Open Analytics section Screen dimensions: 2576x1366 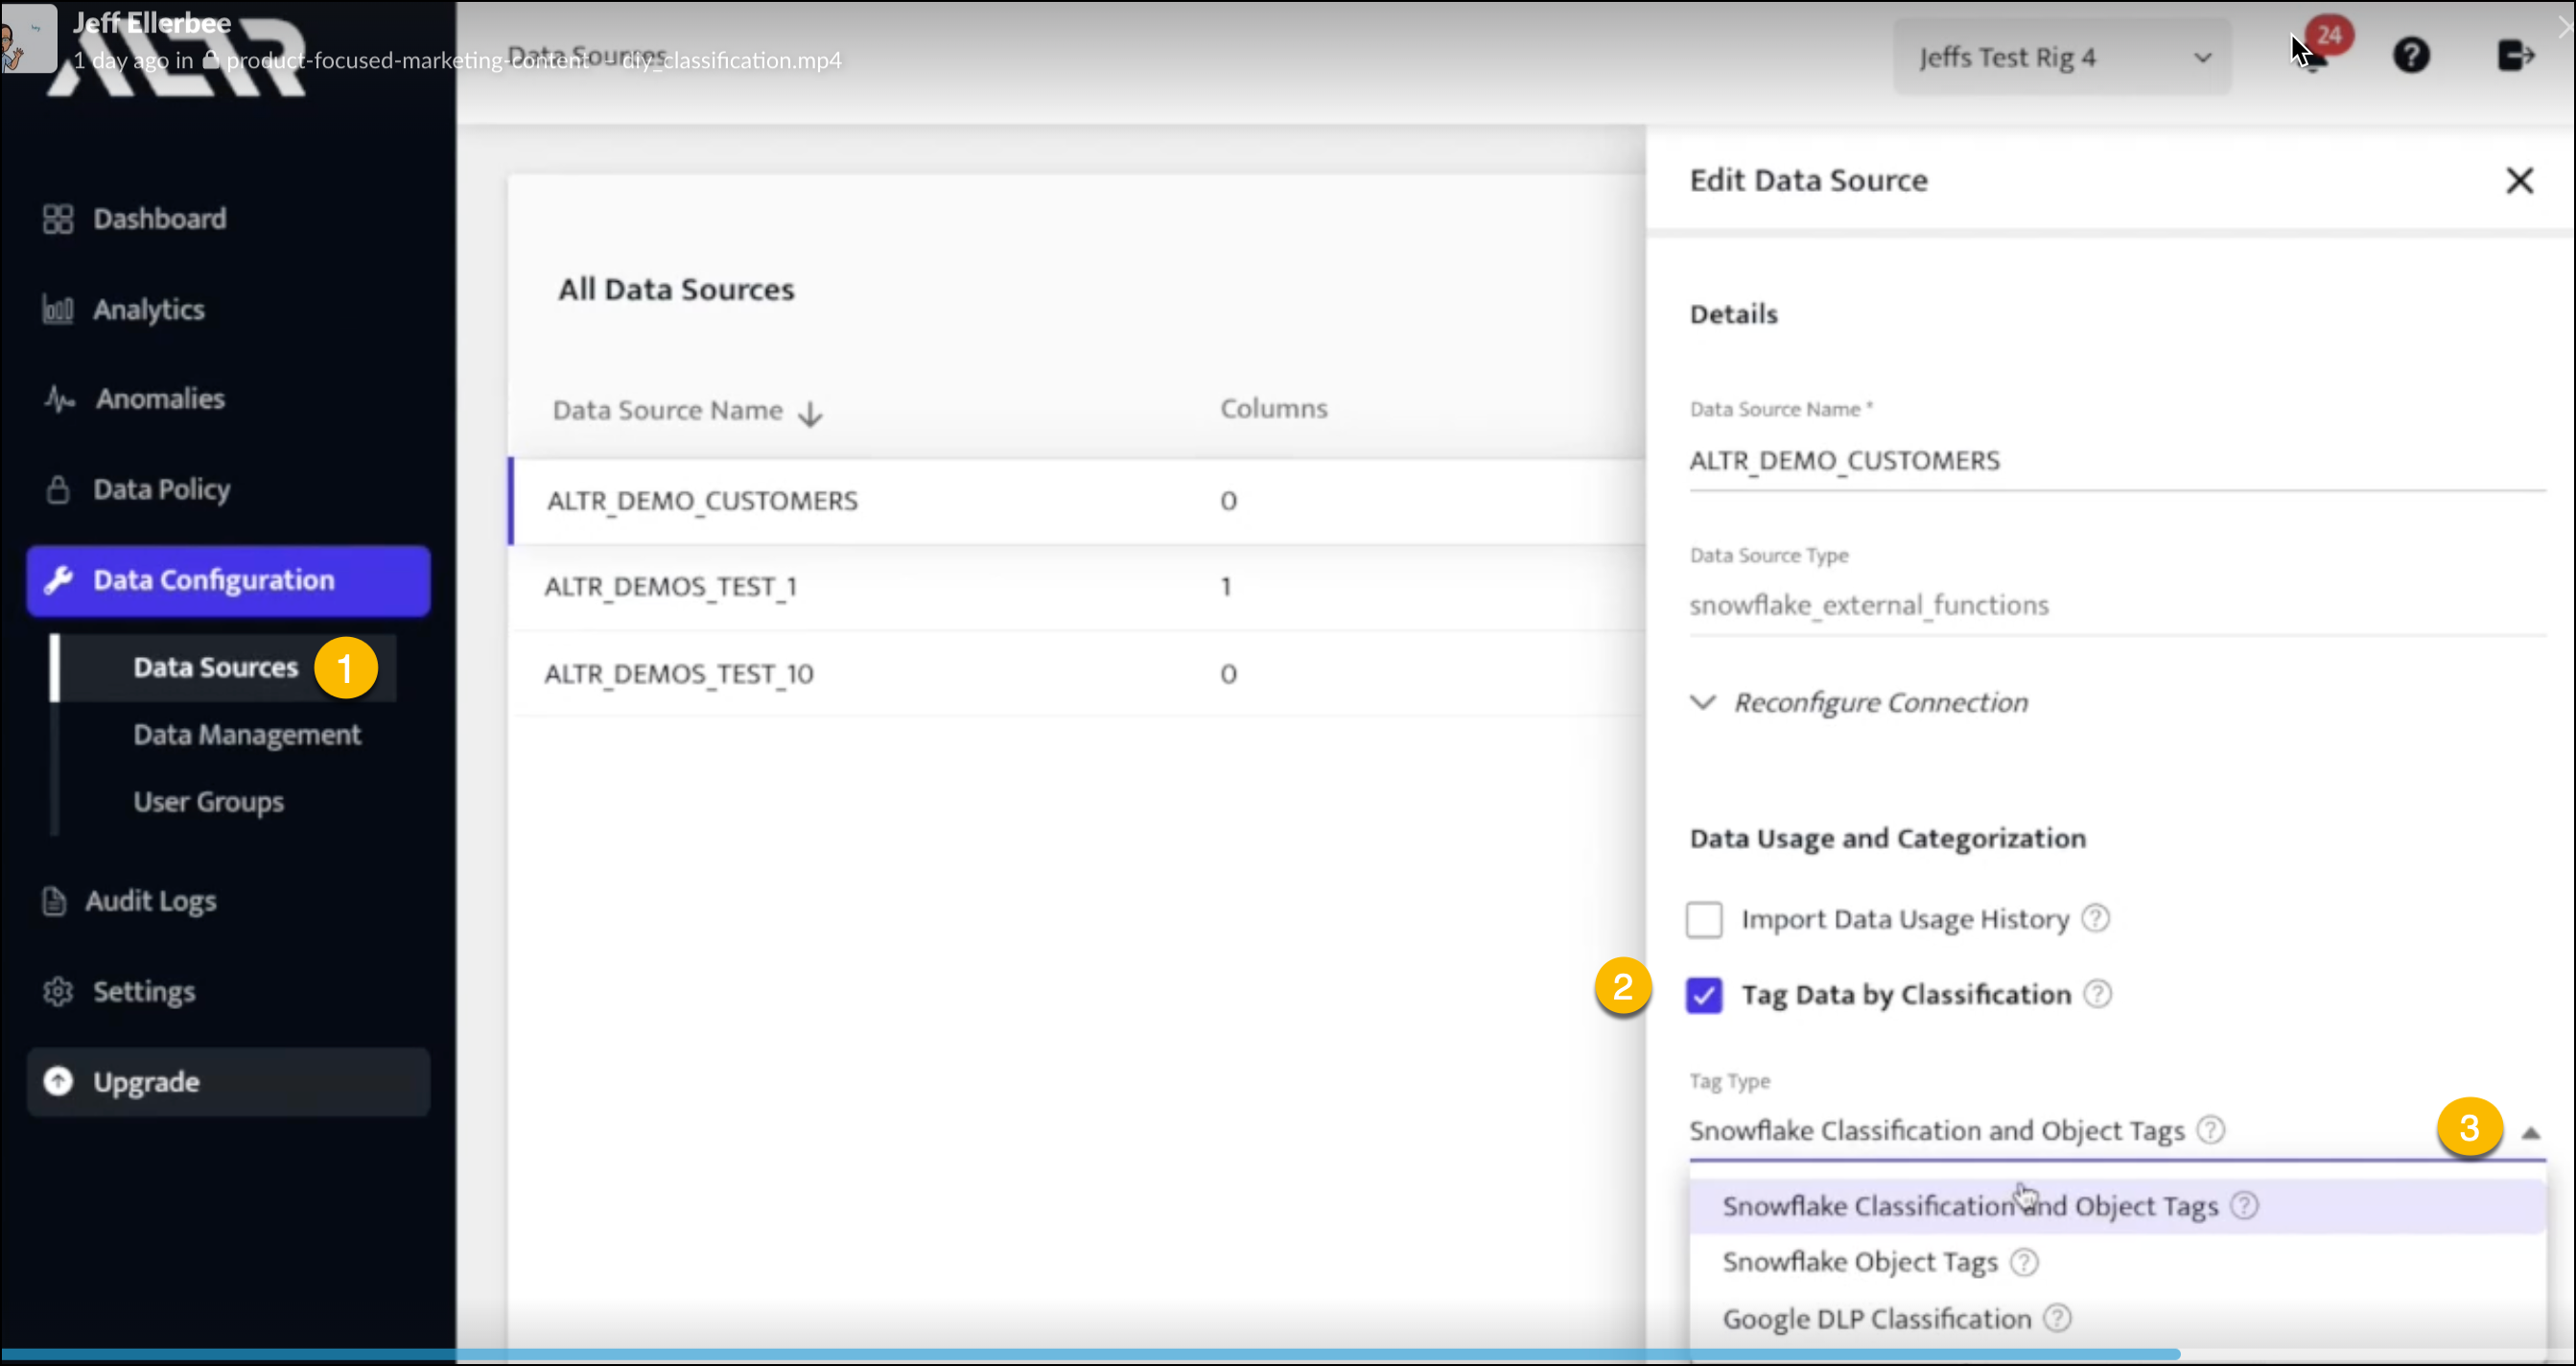(149, 308)
